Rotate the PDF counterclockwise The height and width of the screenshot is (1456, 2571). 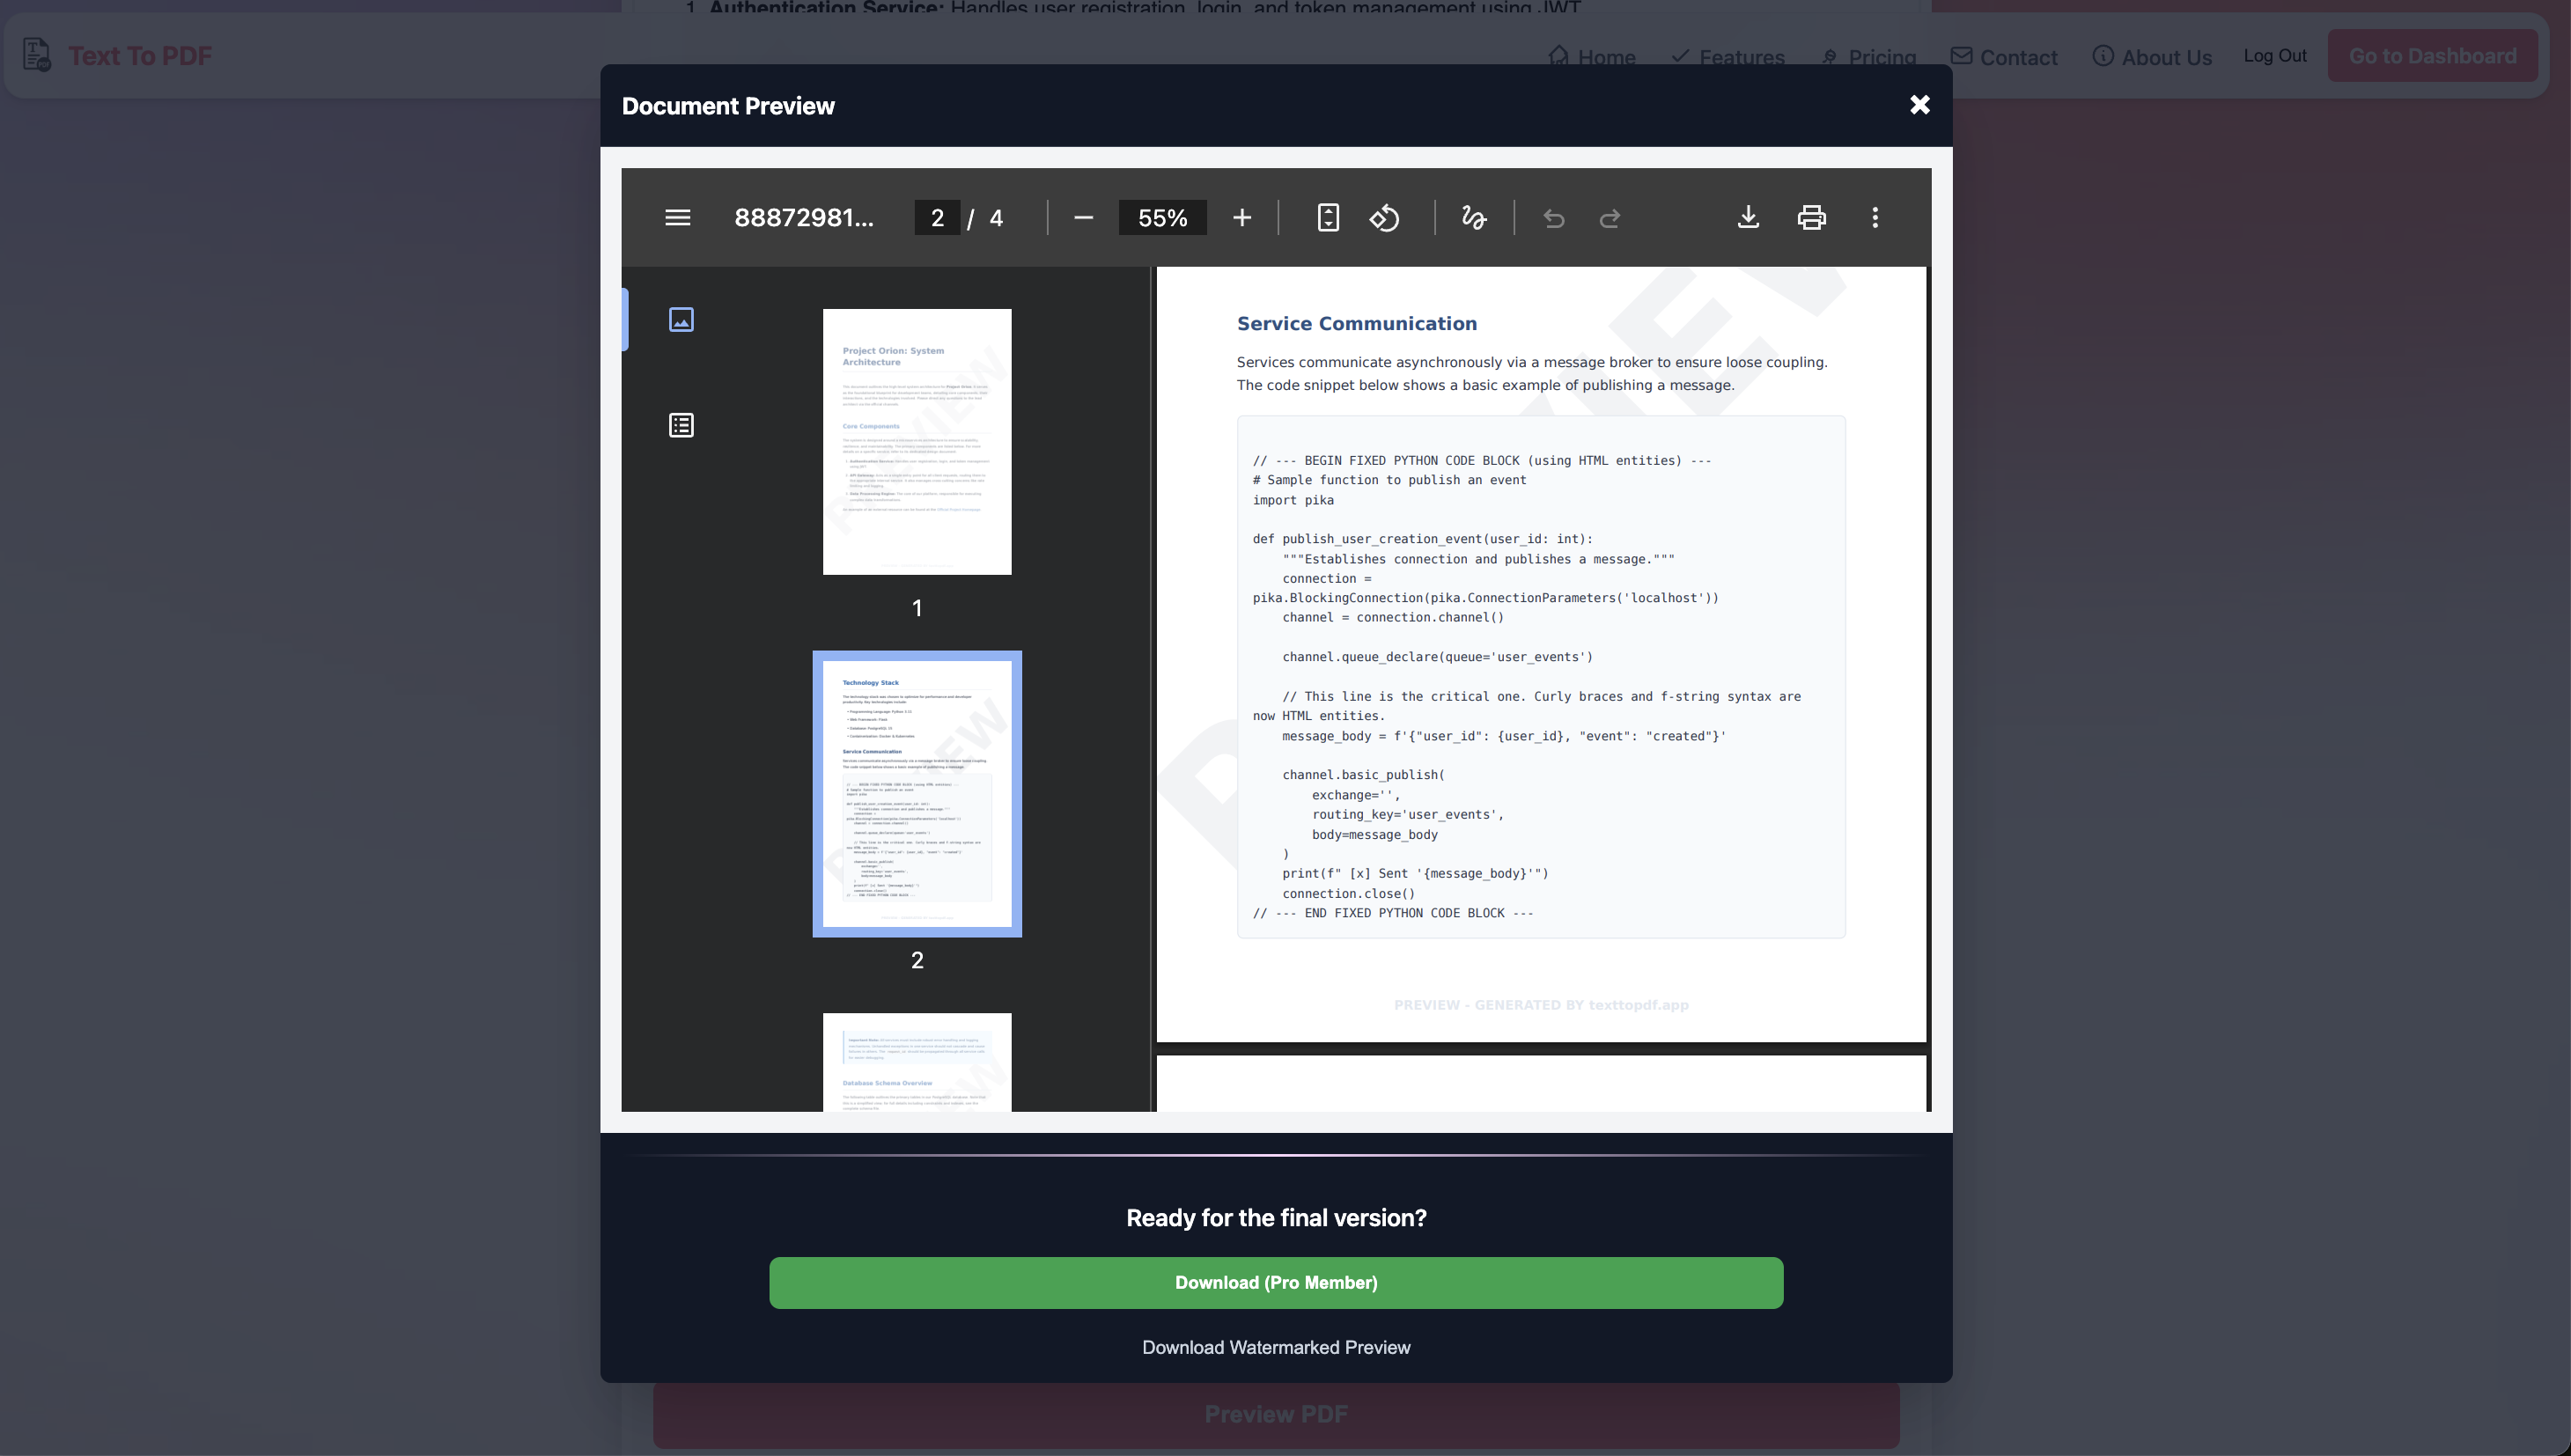pos(1384,218)
